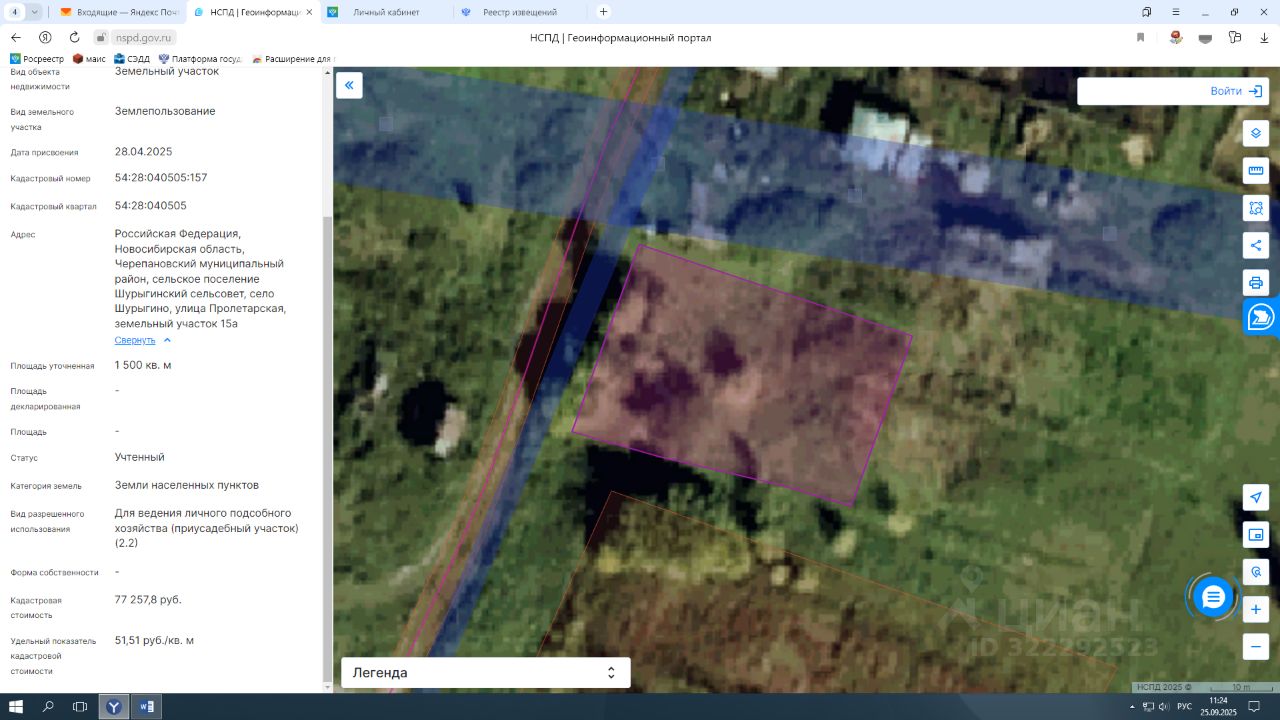Open the round chat support bubble
The width and height of the screenshot is (1280, 720).
pos(1213,597)
